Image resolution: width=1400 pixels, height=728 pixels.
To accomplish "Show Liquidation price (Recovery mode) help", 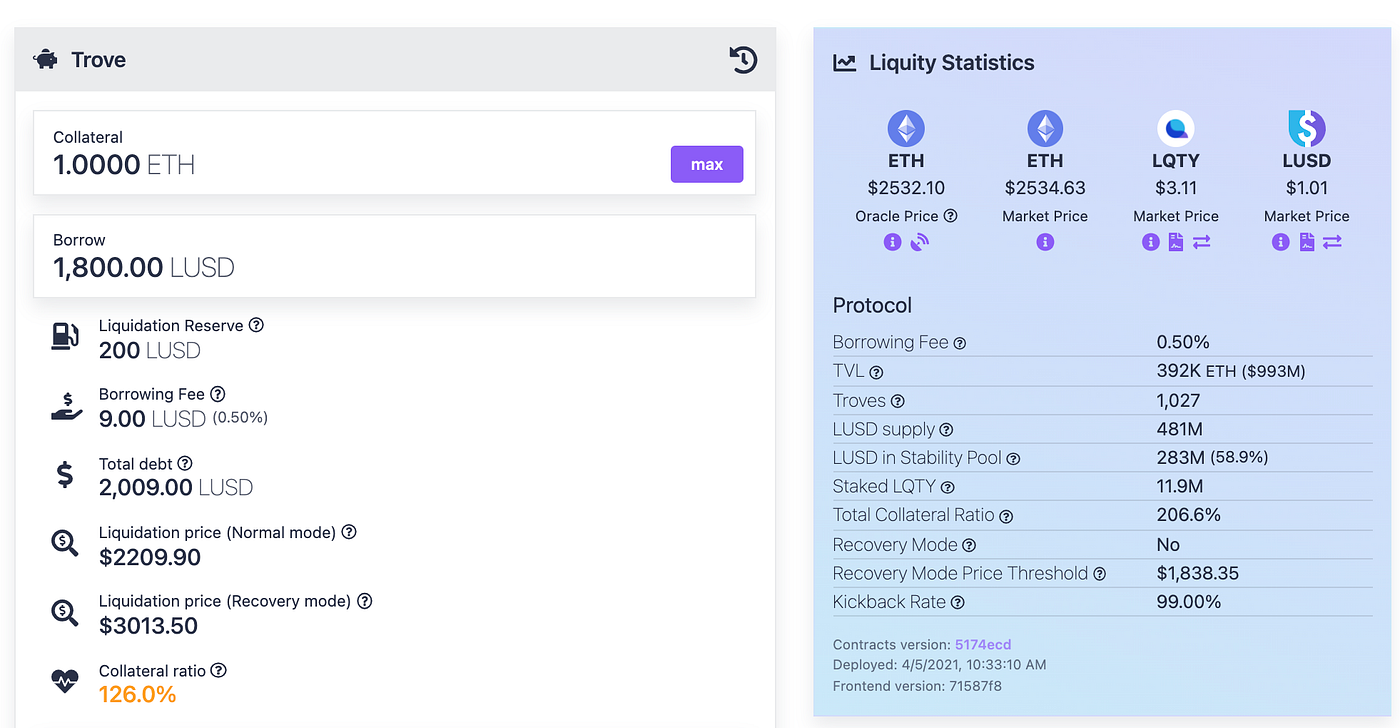I will point(365,601).
